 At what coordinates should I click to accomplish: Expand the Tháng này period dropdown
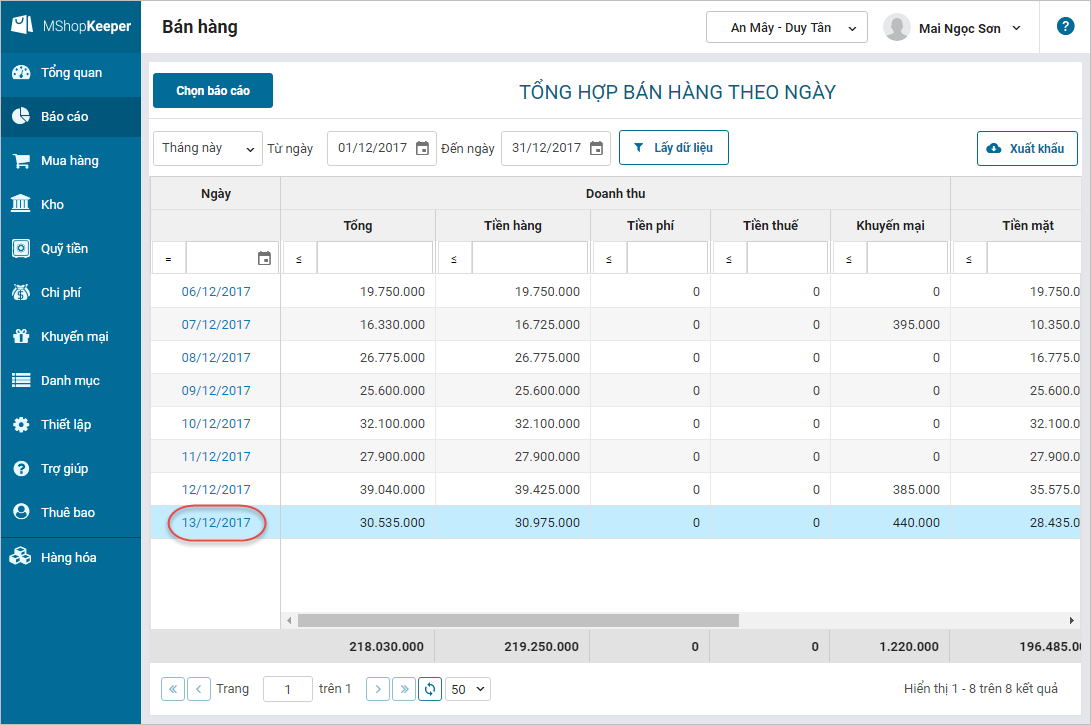pos(207,148)
